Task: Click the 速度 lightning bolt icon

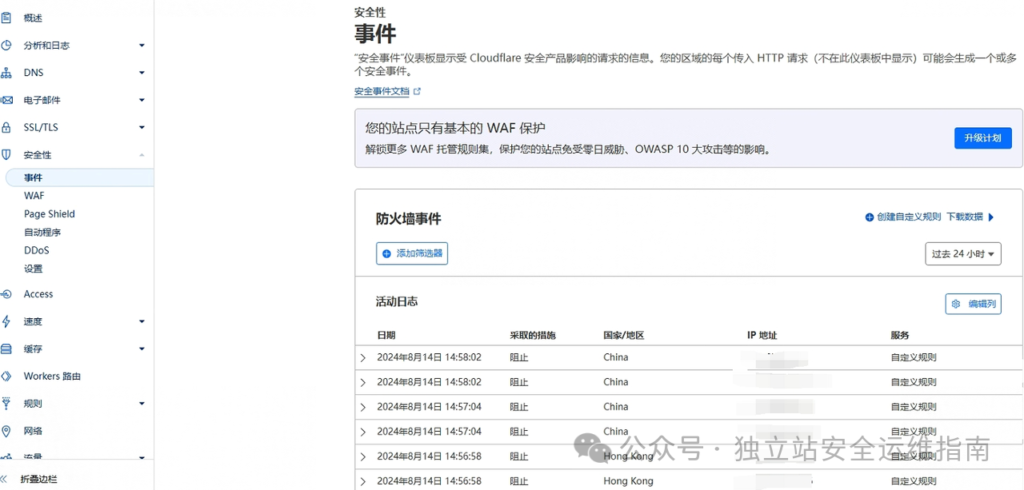Action: (x=6, y=321)
